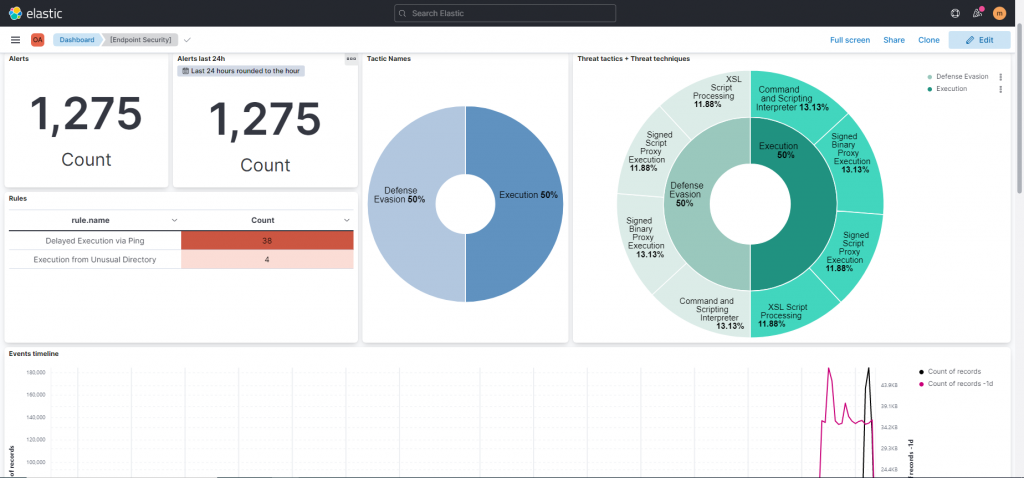Open the newsfeed notifications icon

(x=978, y=12)
